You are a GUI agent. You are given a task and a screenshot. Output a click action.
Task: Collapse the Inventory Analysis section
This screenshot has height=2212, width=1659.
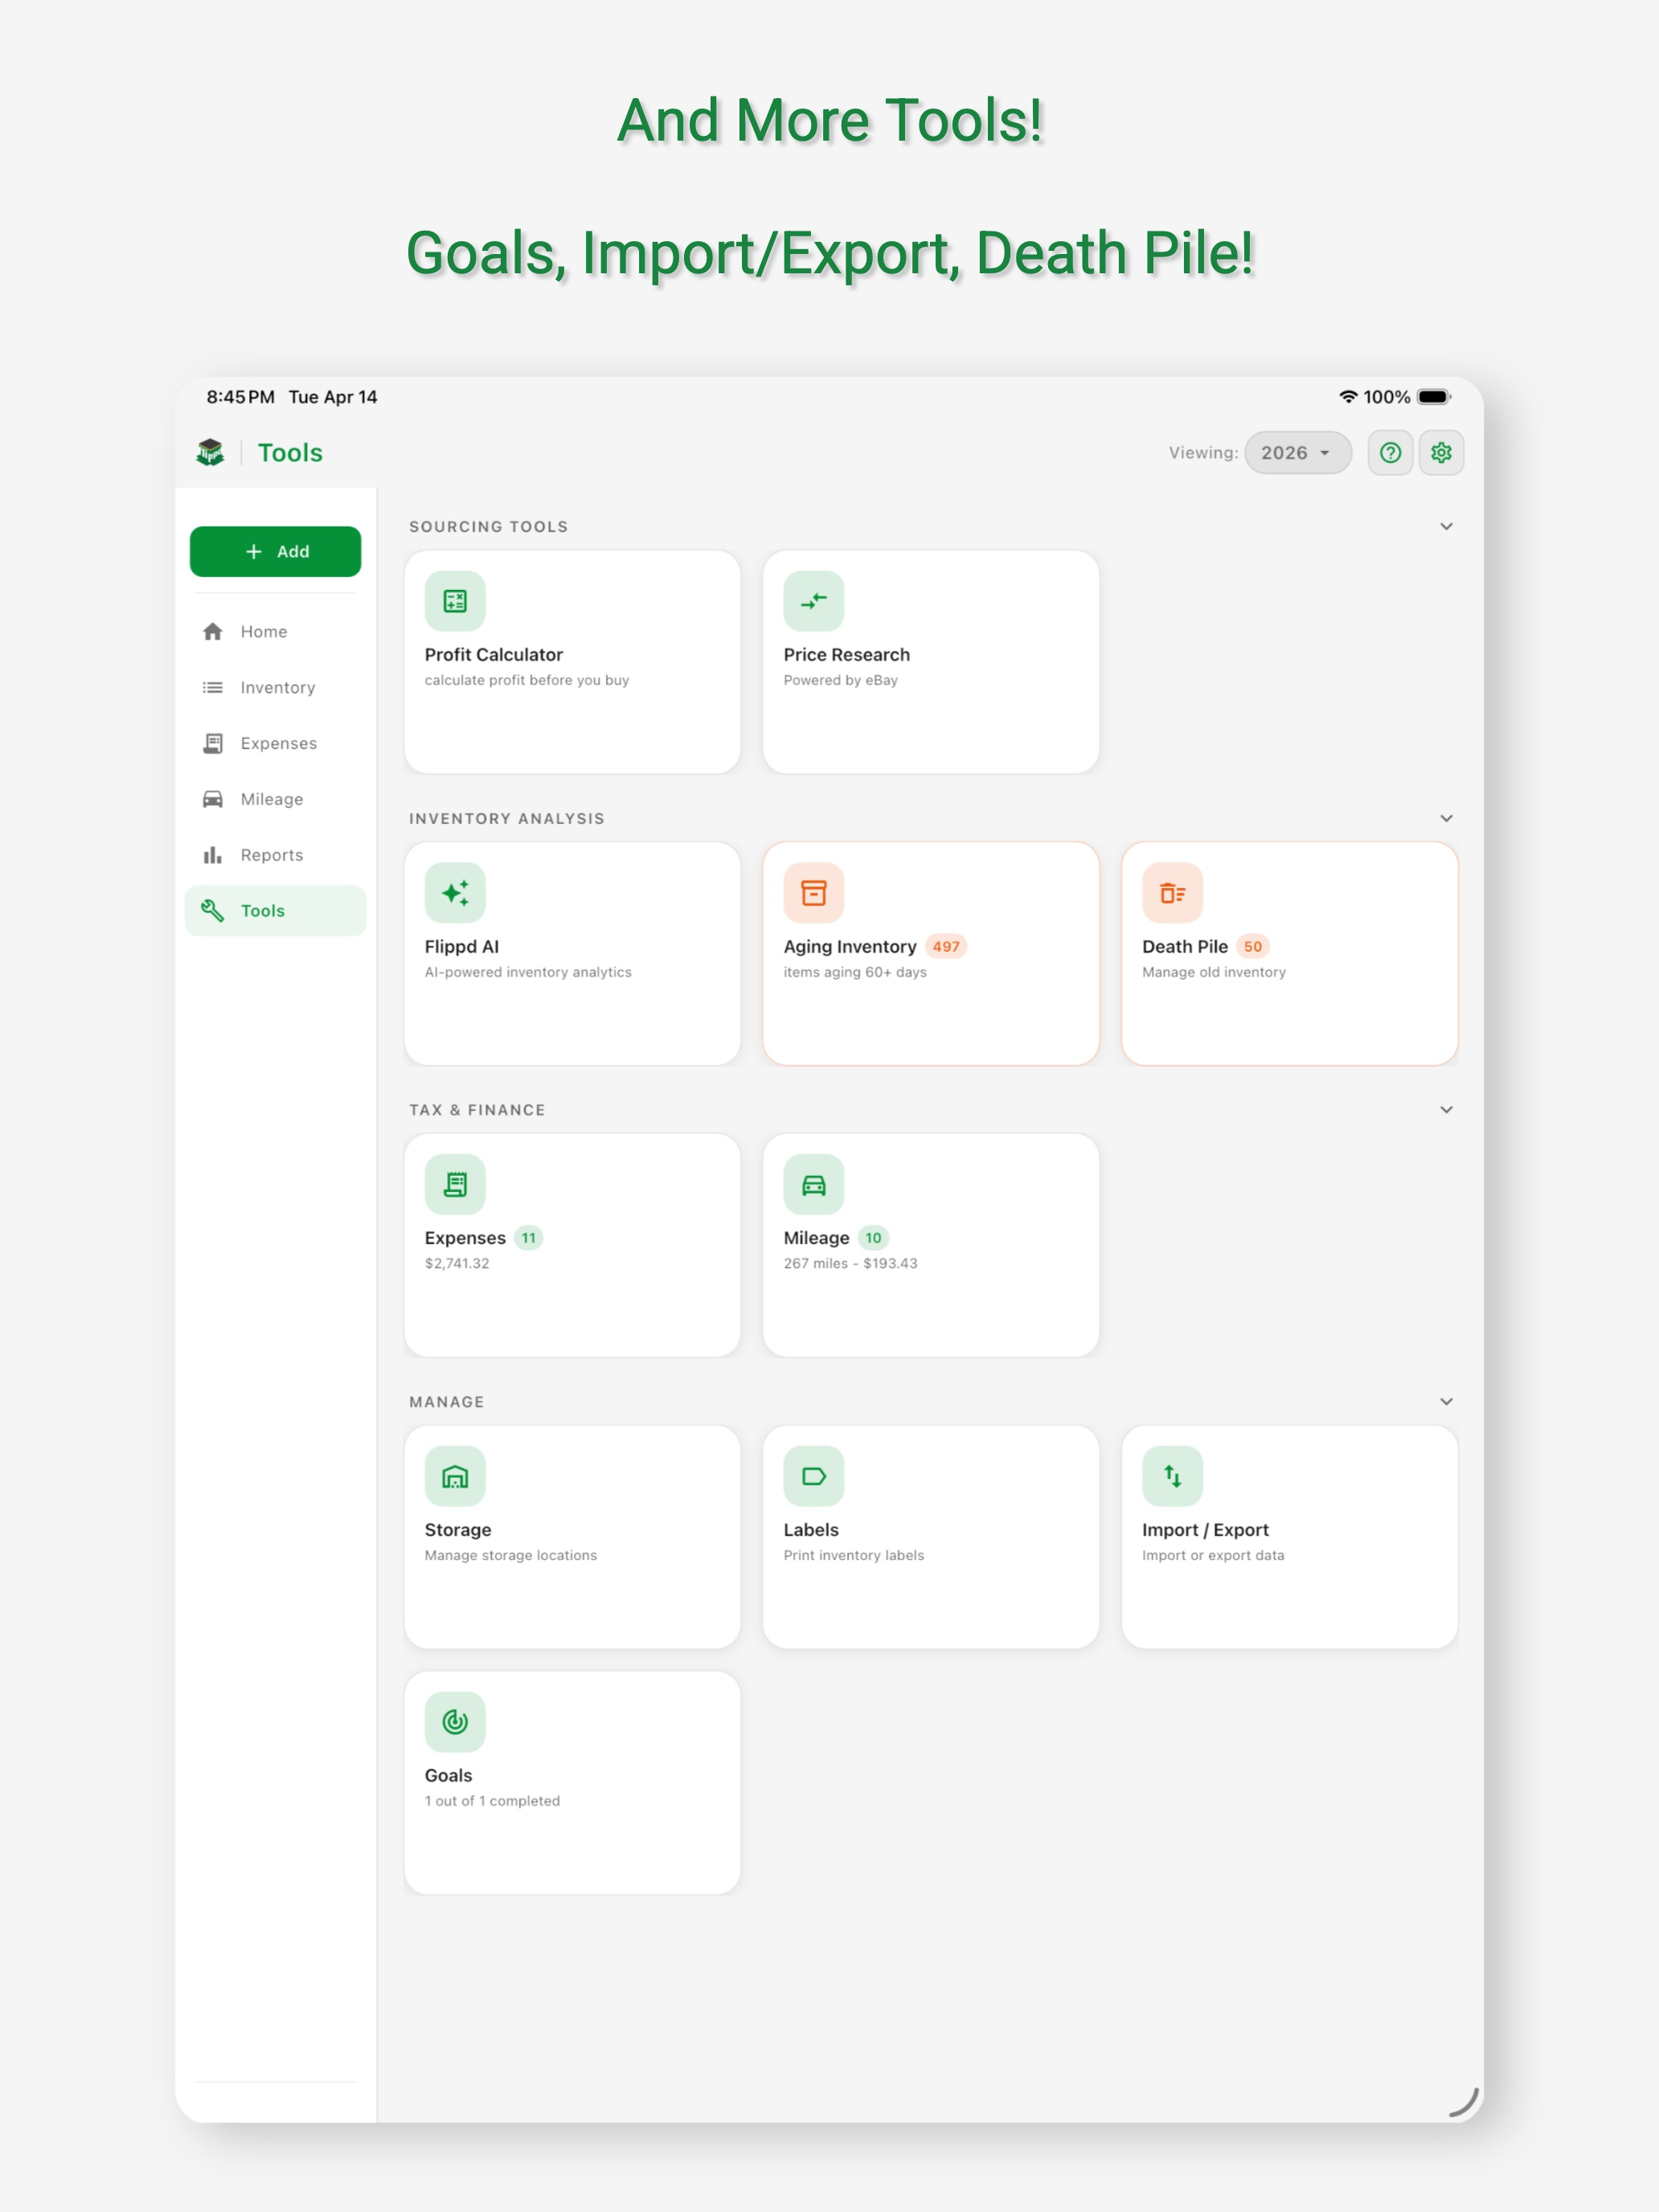1446,819
